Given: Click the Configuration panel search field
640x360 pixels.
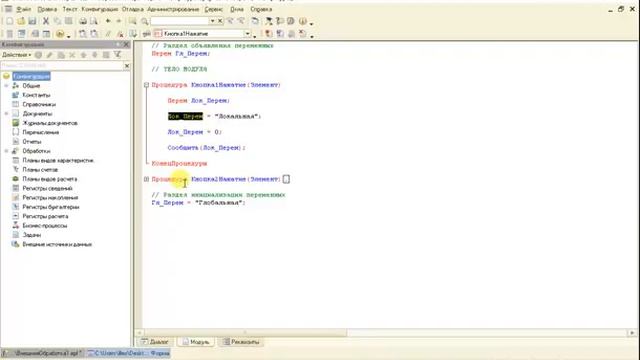Looking at the screenshot, I should click(62, 65).
